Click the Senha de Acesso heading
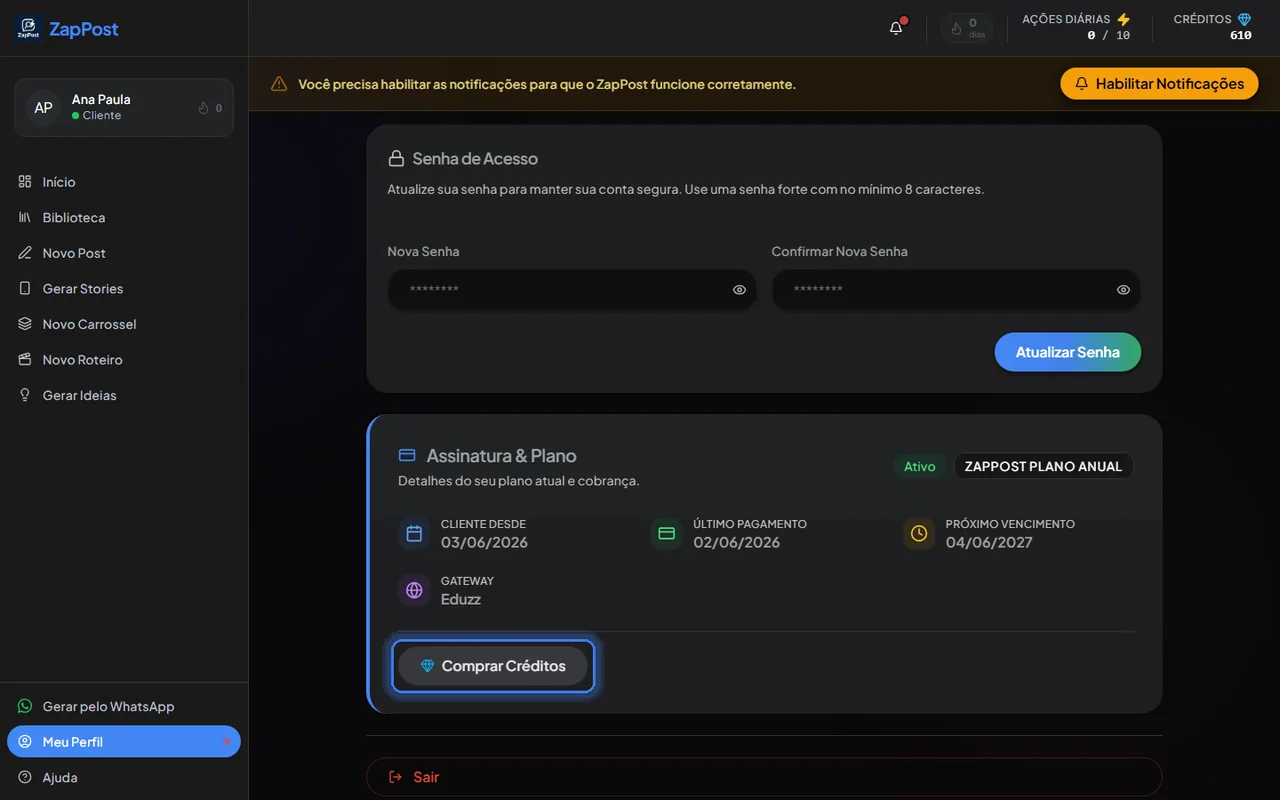 click(475, 158)
